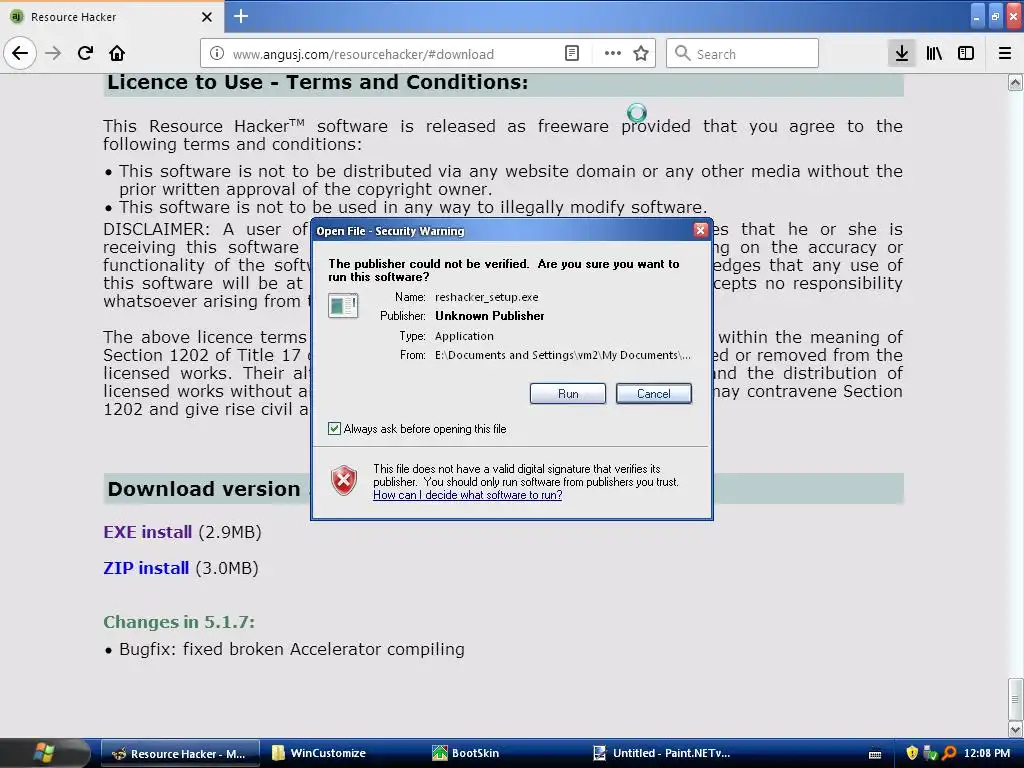Open the Windows Start button

click(x=44, y=753)
